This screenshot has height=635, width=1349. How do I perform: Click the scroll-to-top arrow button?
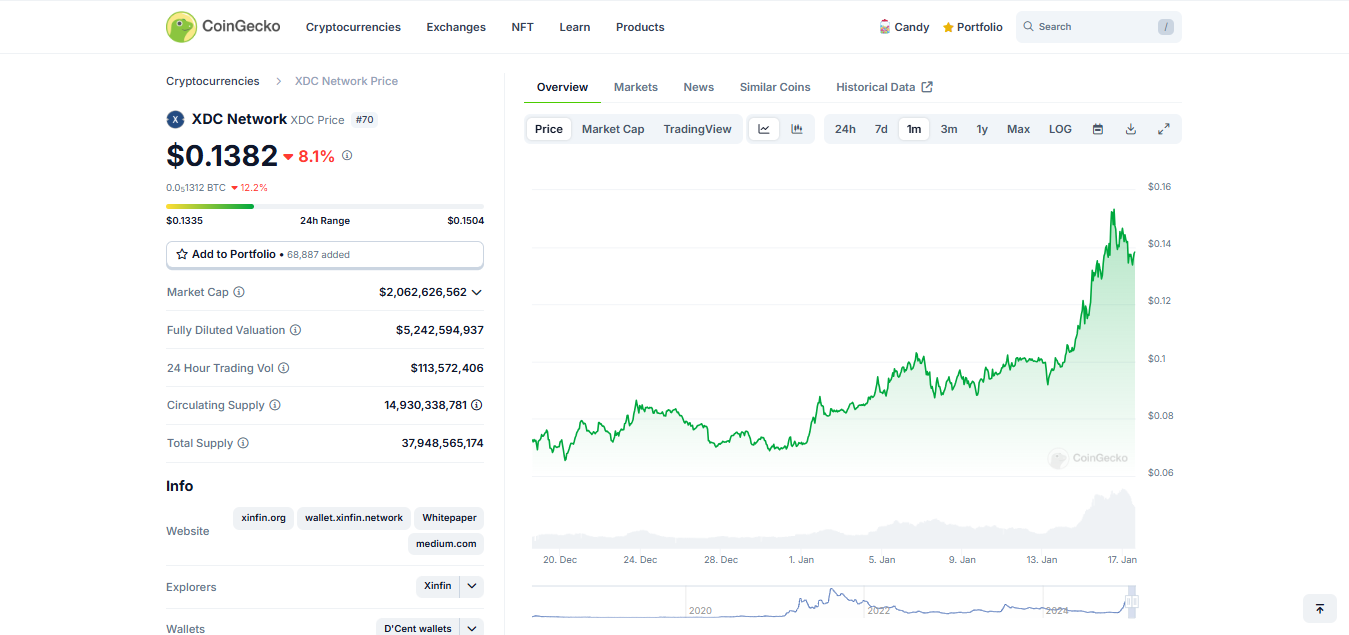[x=1320, y=608]
